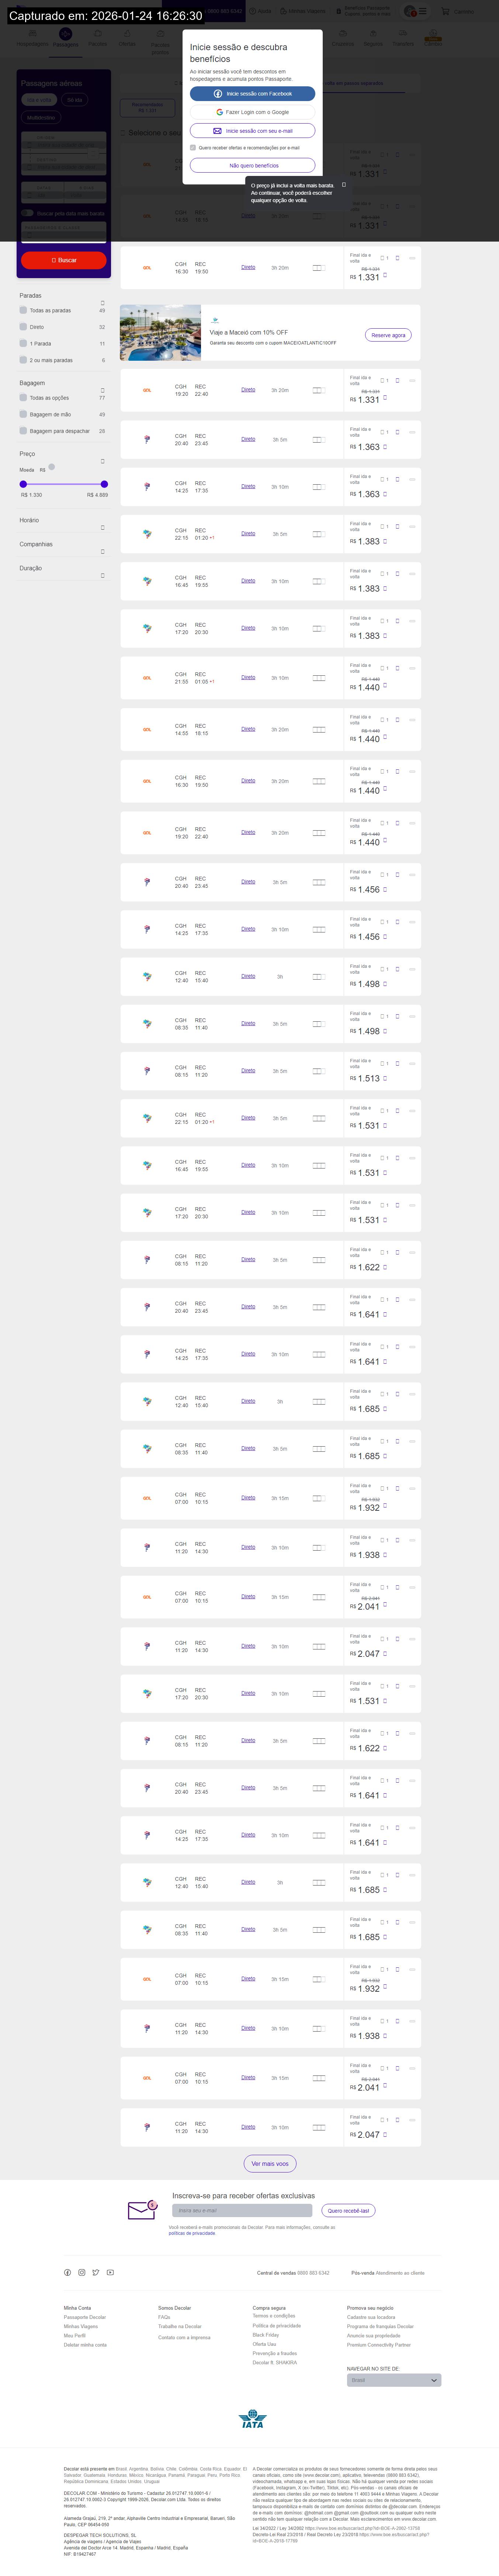Screen dimensions: 499x2576
Task: Click 'Não quero benefícios' in the login dialog
Action: [253, 166]
